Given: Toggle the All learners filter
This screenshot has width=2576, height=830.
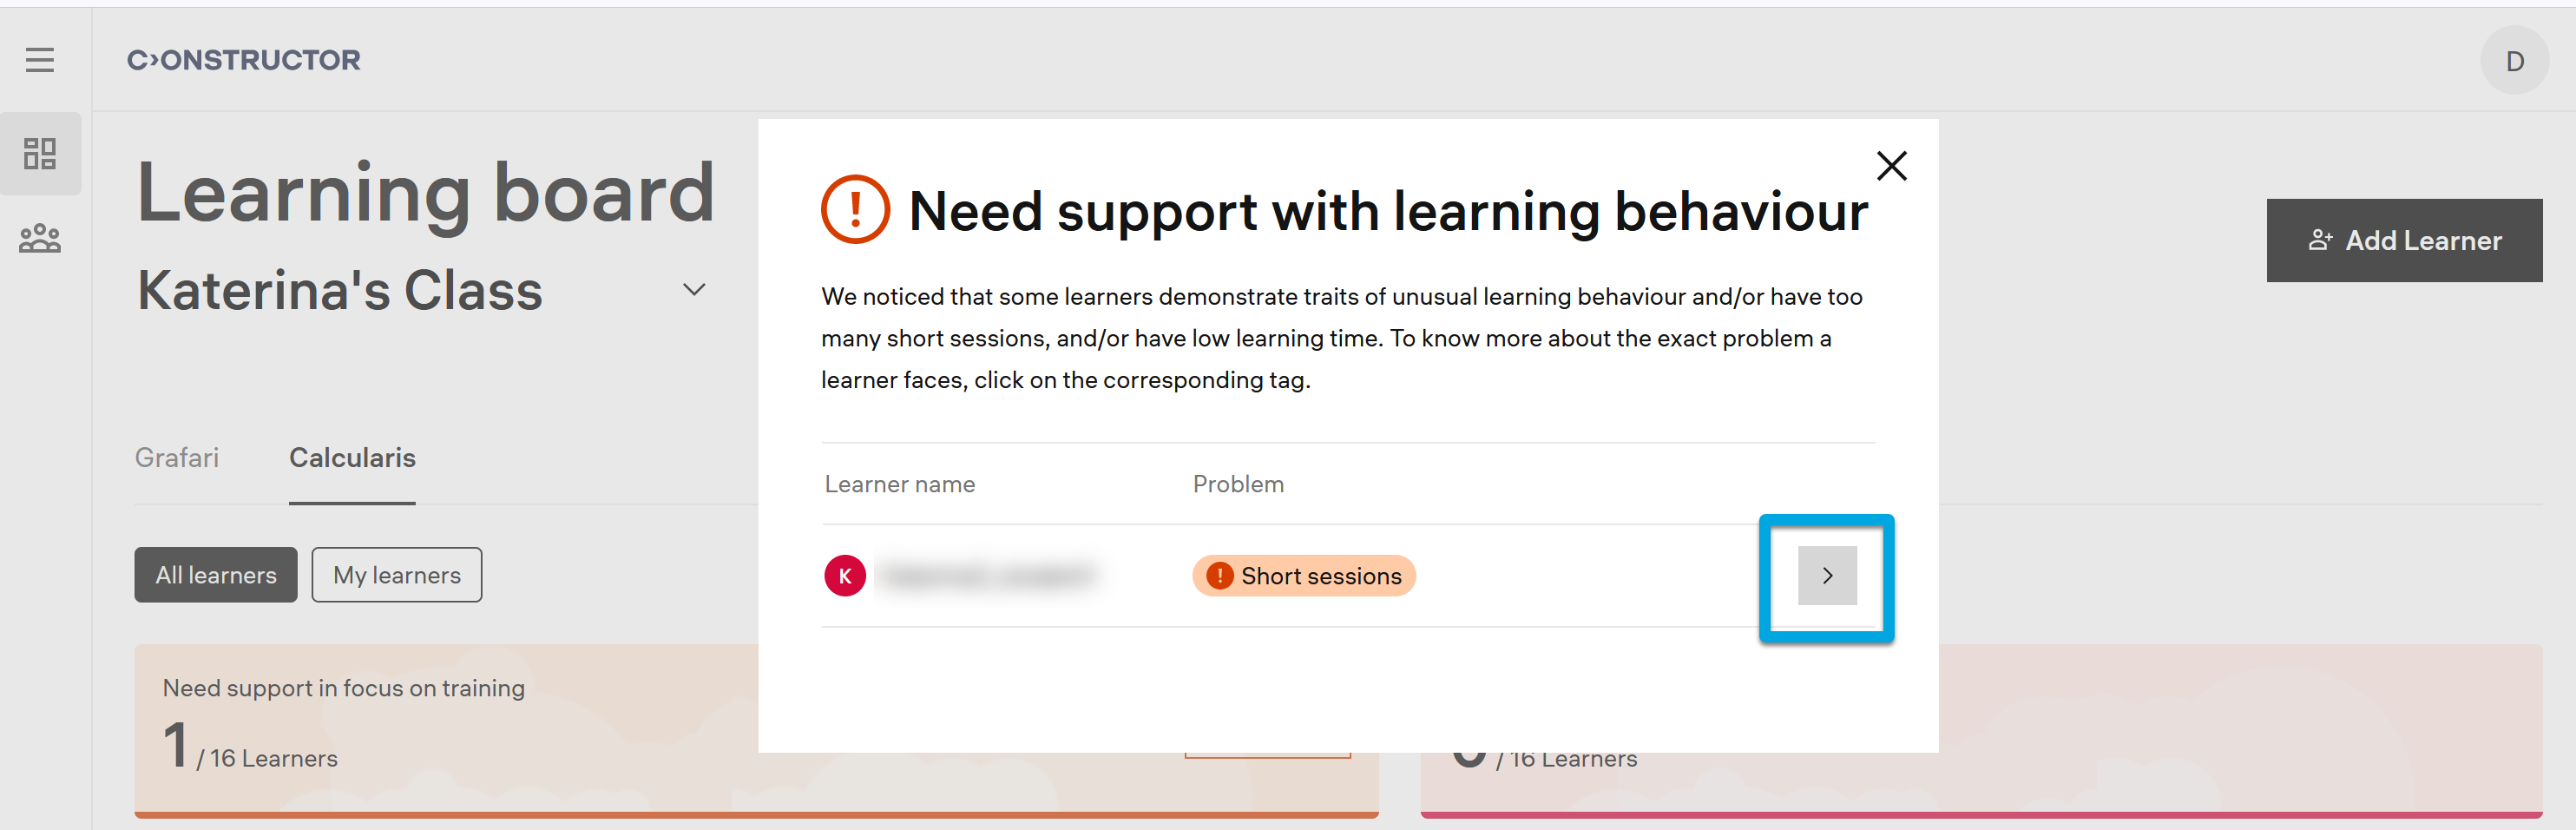Looking at the screenshot, I should click(x=216, y=575).
